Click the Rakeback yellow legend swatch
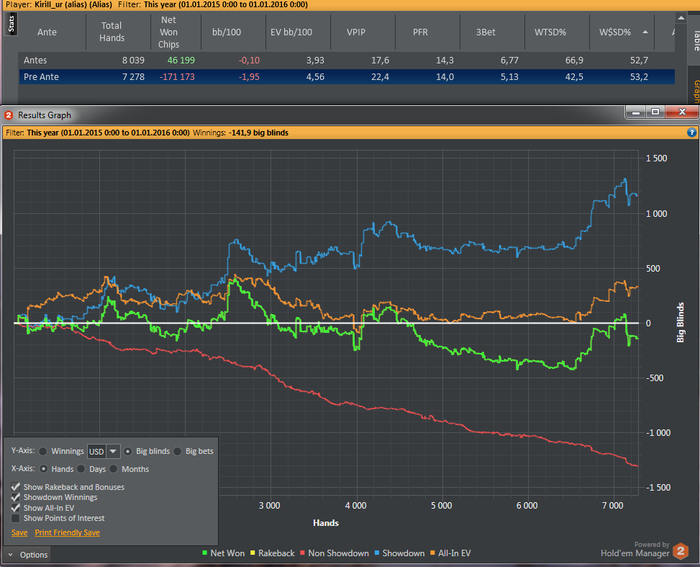The width and height of the screenshot is (700, 567). 253,553
